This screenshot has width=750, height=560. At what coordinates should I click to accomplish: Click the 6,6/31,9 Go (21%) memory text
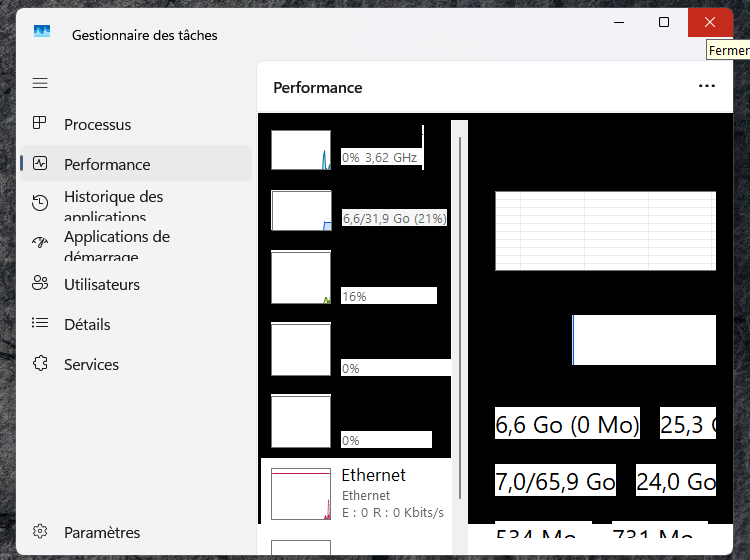point(394,219)
